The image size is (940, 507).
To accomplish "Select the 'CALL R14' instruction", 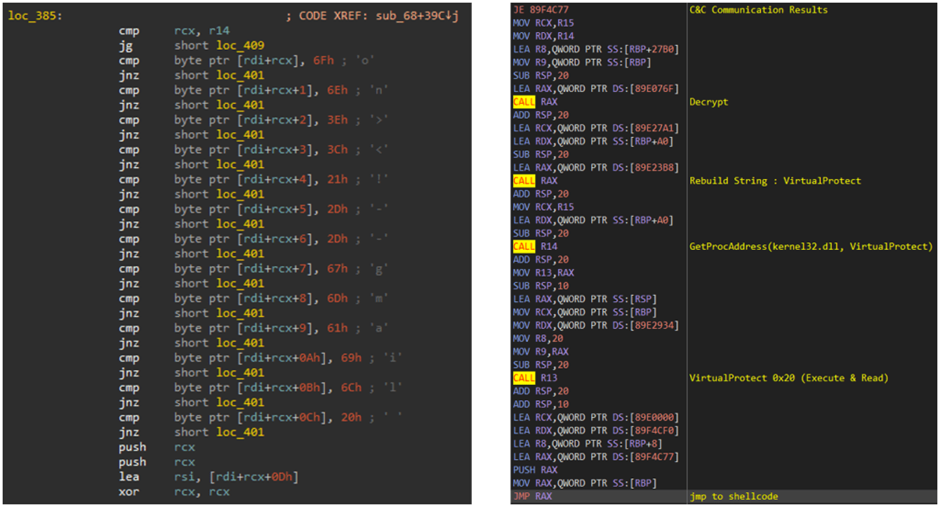I will [535, 246].
